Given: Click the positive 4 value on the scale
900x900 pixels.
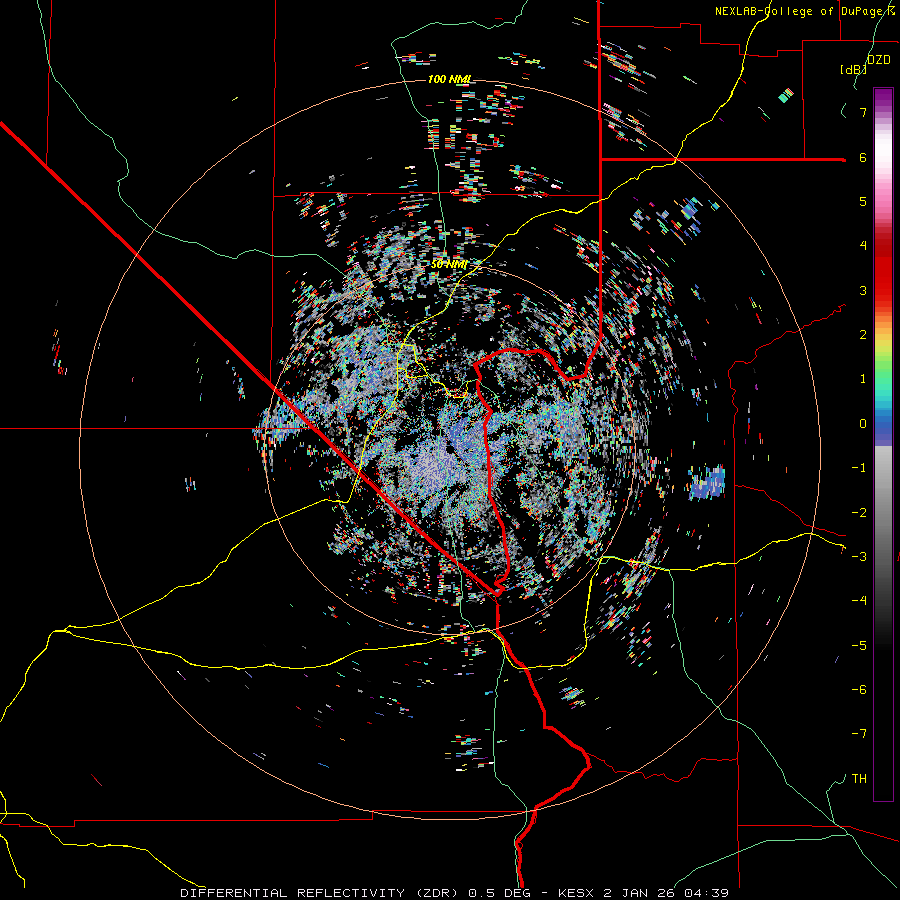Looking at the screenshot, I should (x=863, y=246).
